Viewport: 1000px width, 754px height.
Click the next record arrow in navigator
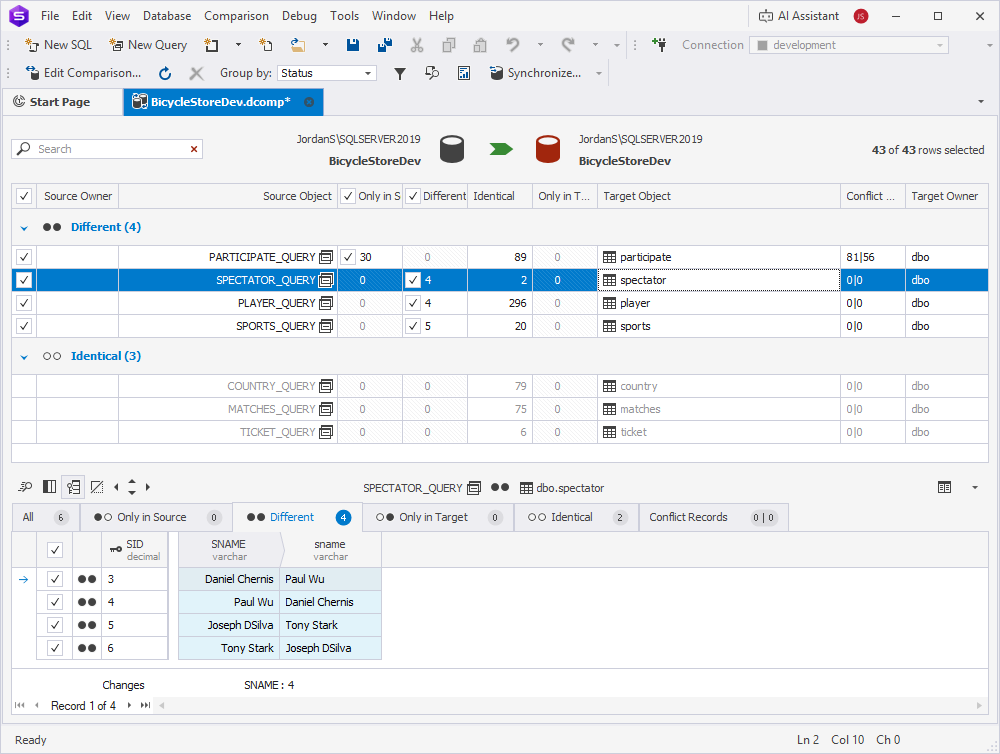[x=130, y=705]
